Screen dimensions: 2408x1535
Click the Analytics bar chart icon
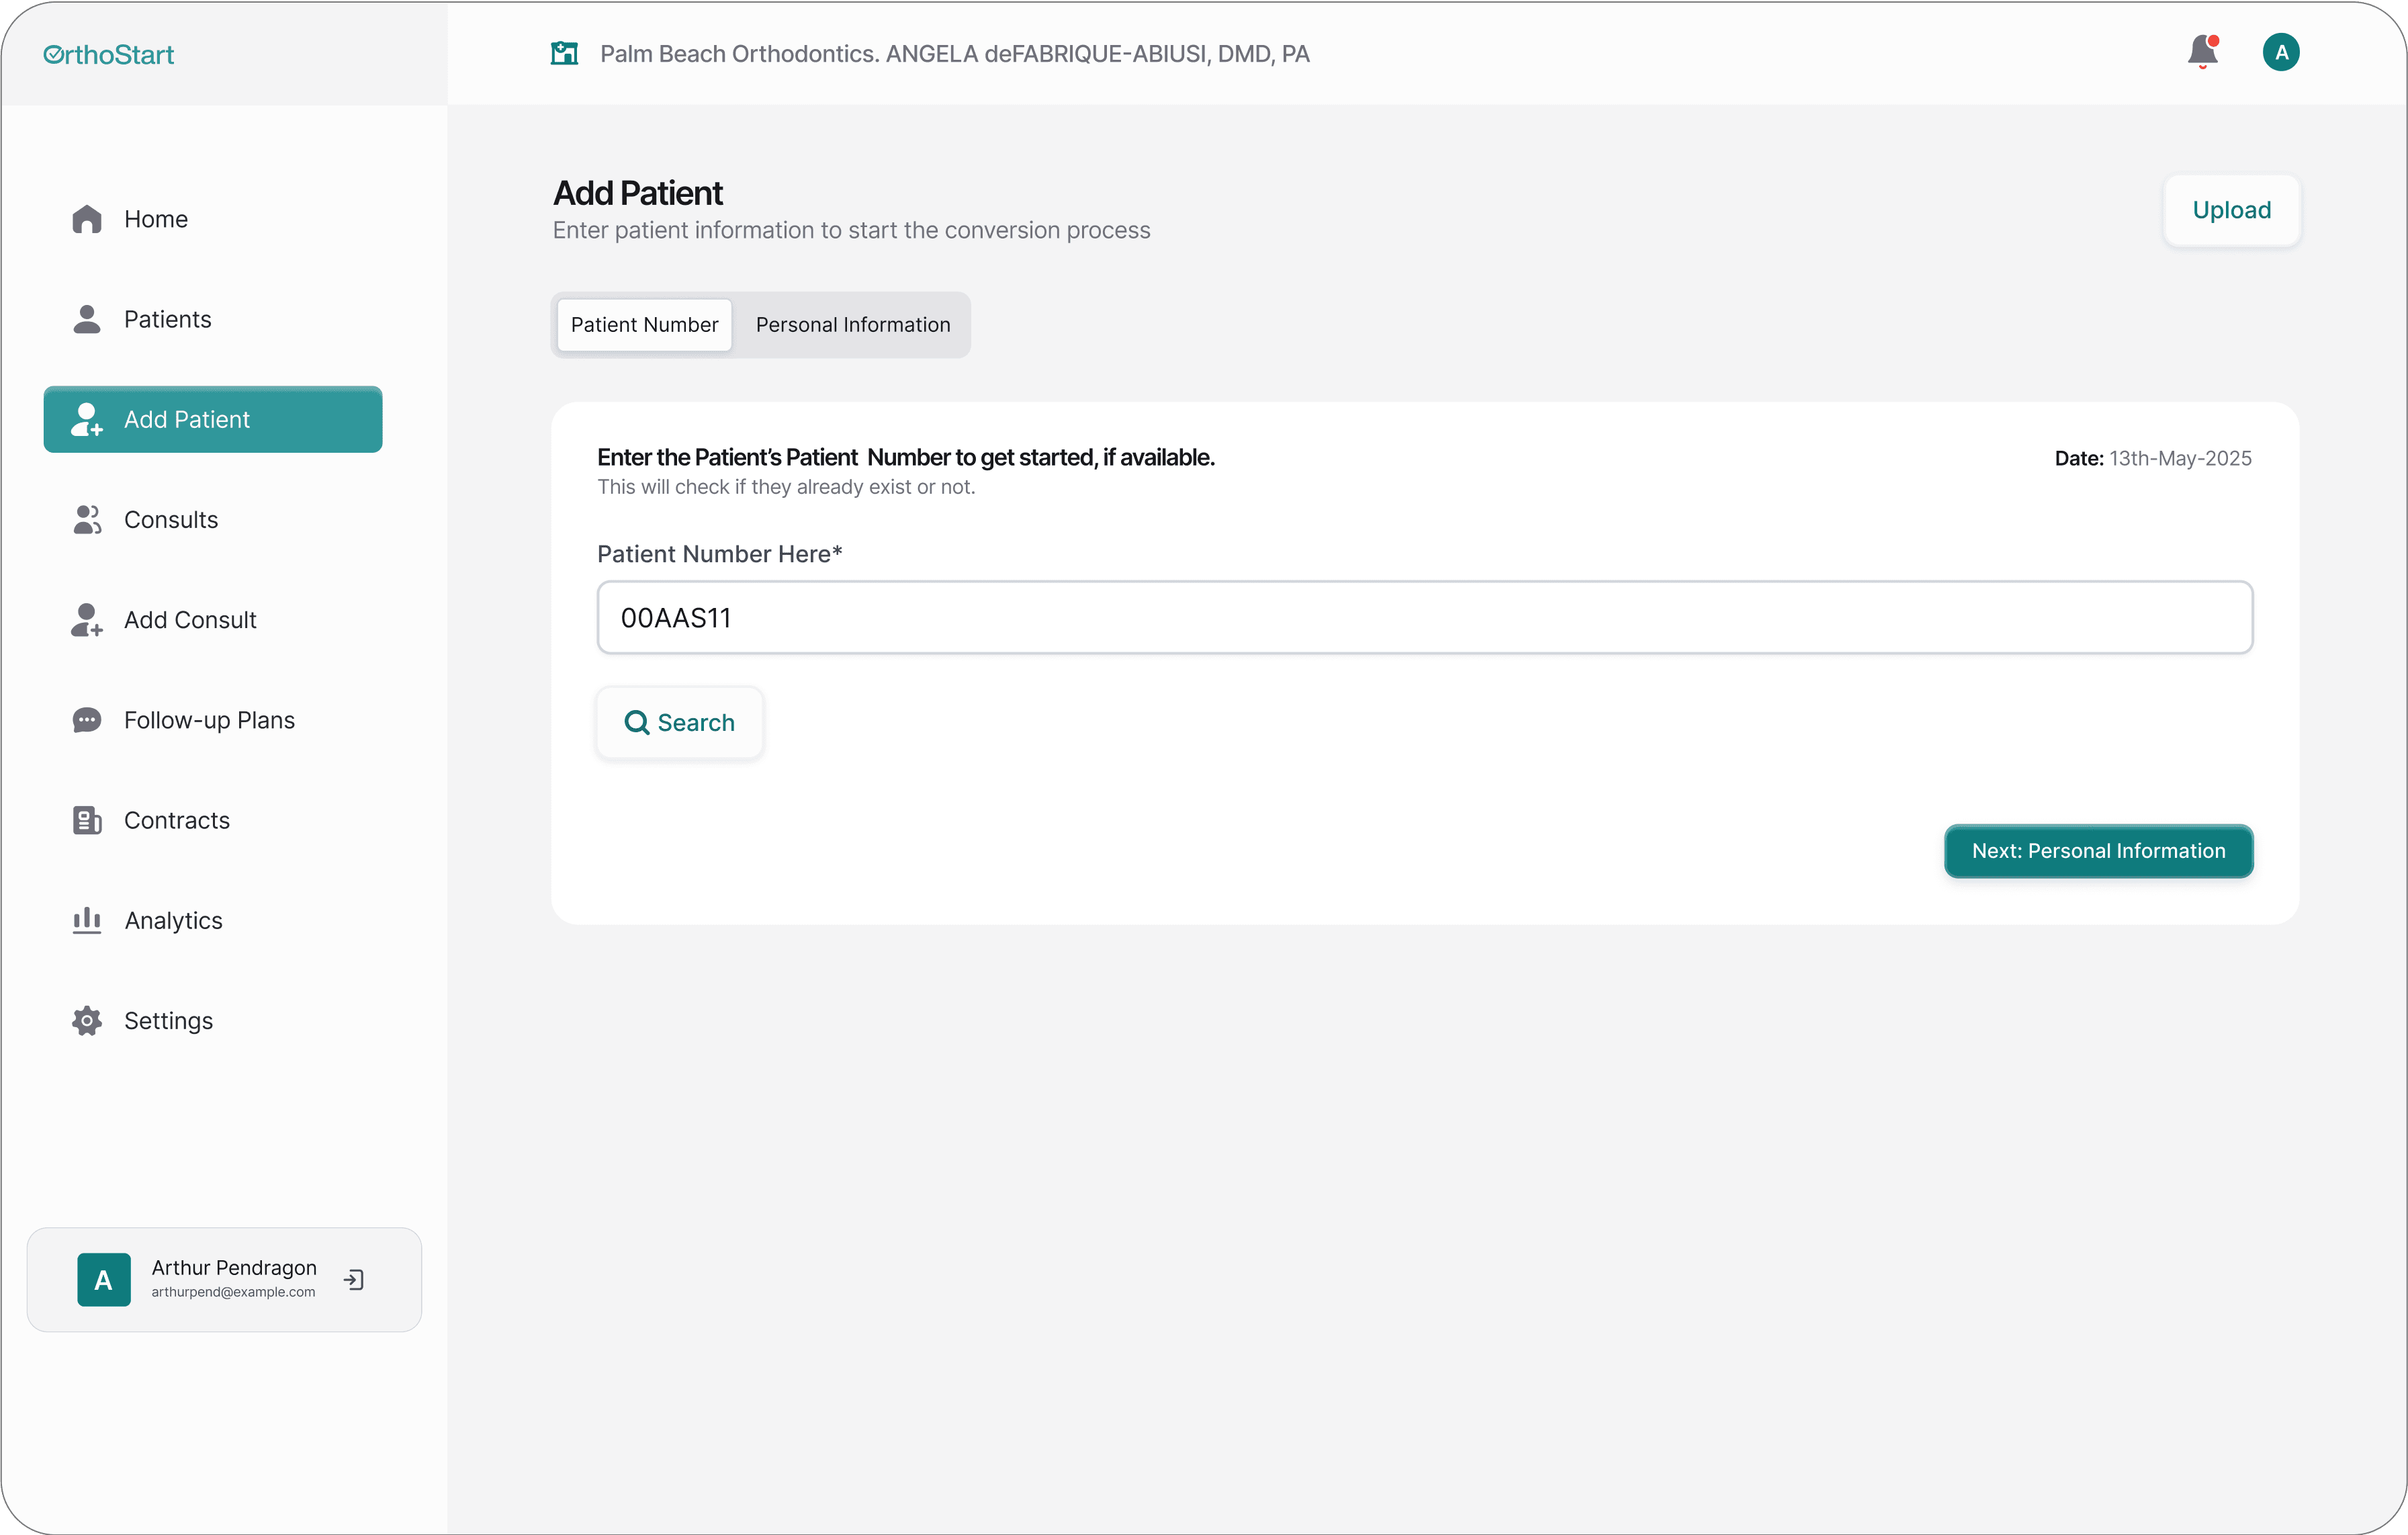87,920
